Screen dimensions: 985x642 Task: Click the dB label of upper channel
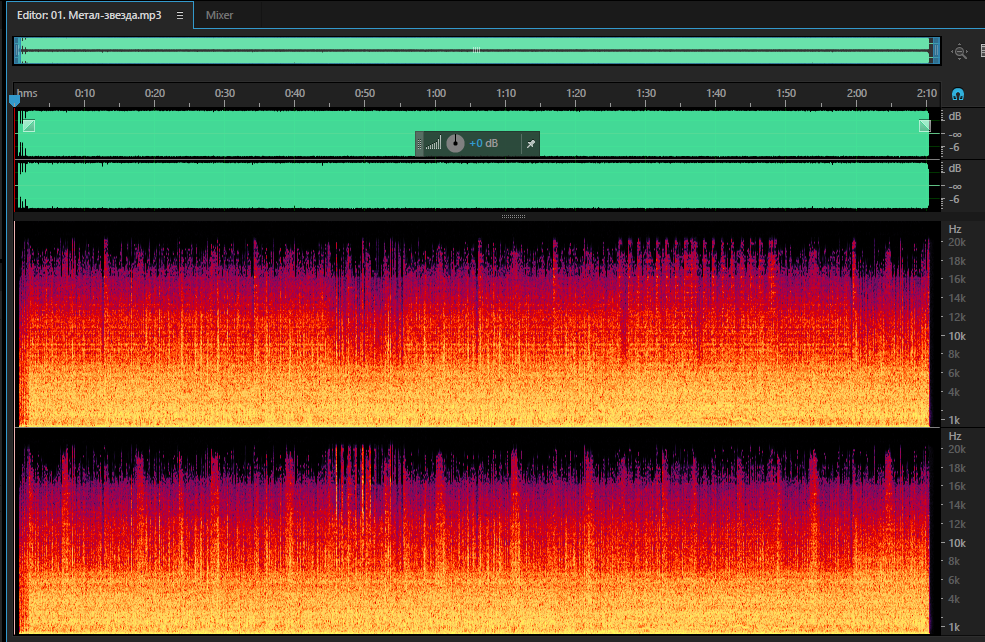click(x=955, y=116)
